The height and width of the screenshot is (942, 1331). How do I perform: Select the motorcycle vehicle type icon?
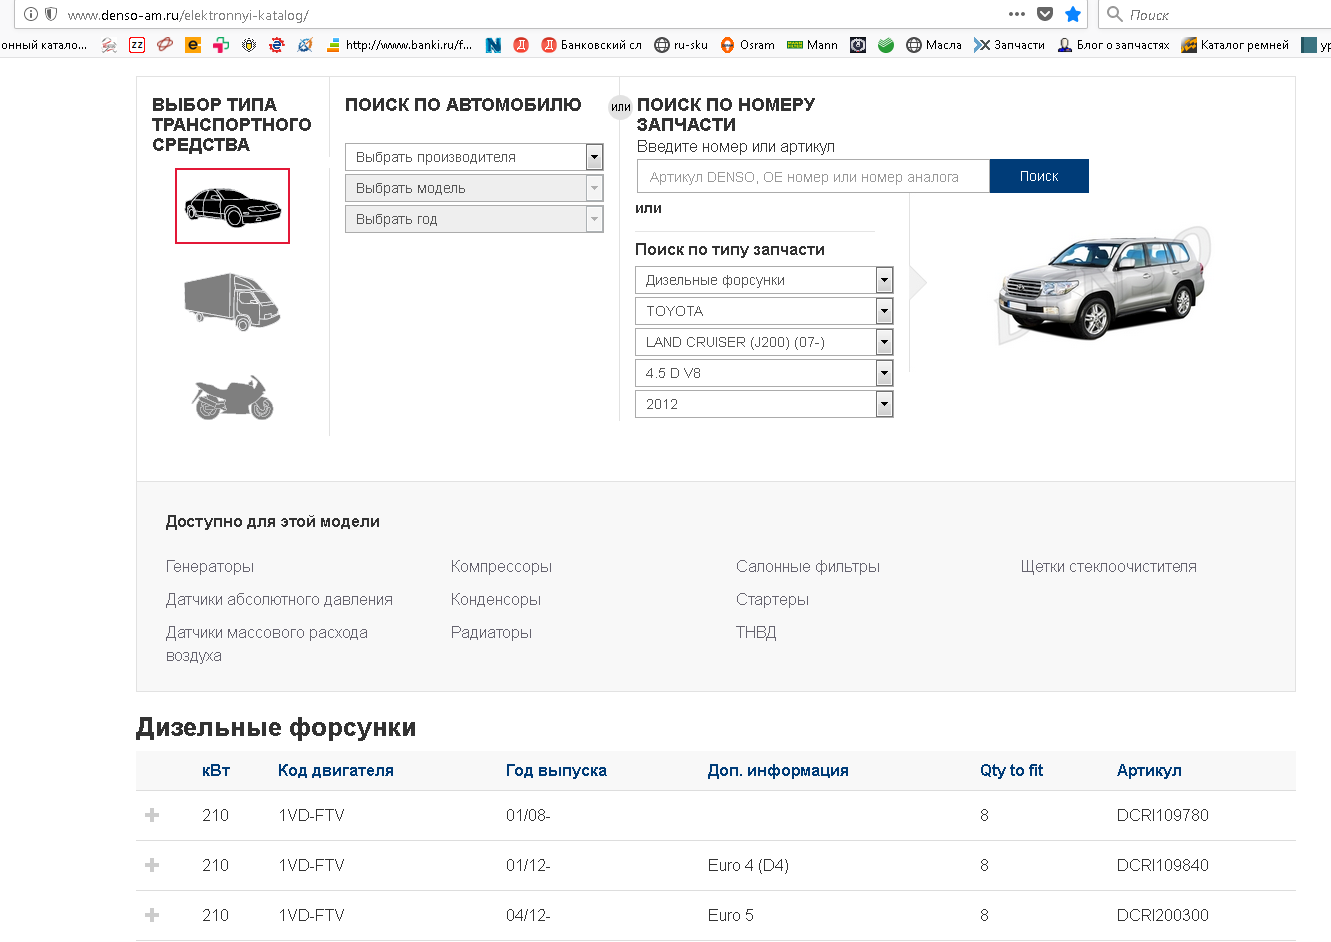(x=232, y=397)
